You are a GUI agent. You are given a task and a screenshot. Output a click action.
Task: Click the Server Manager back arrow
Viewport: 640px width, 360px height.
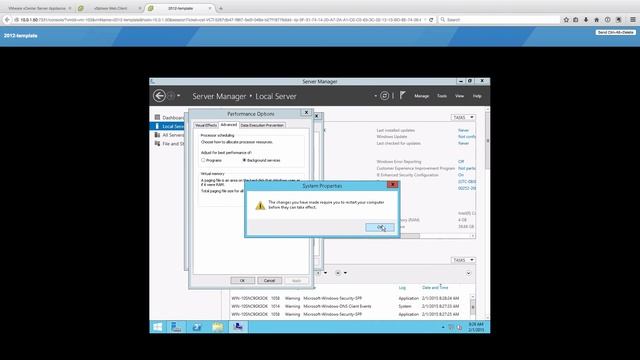[159, 96]
